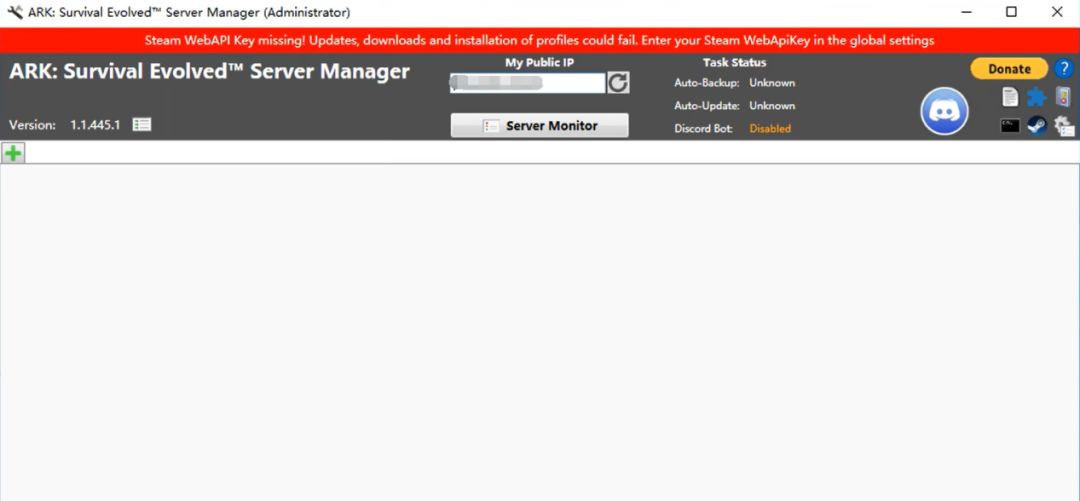Refresh the public IP address
This screenshot has width=1080, height=501.
tap(618, 83)
